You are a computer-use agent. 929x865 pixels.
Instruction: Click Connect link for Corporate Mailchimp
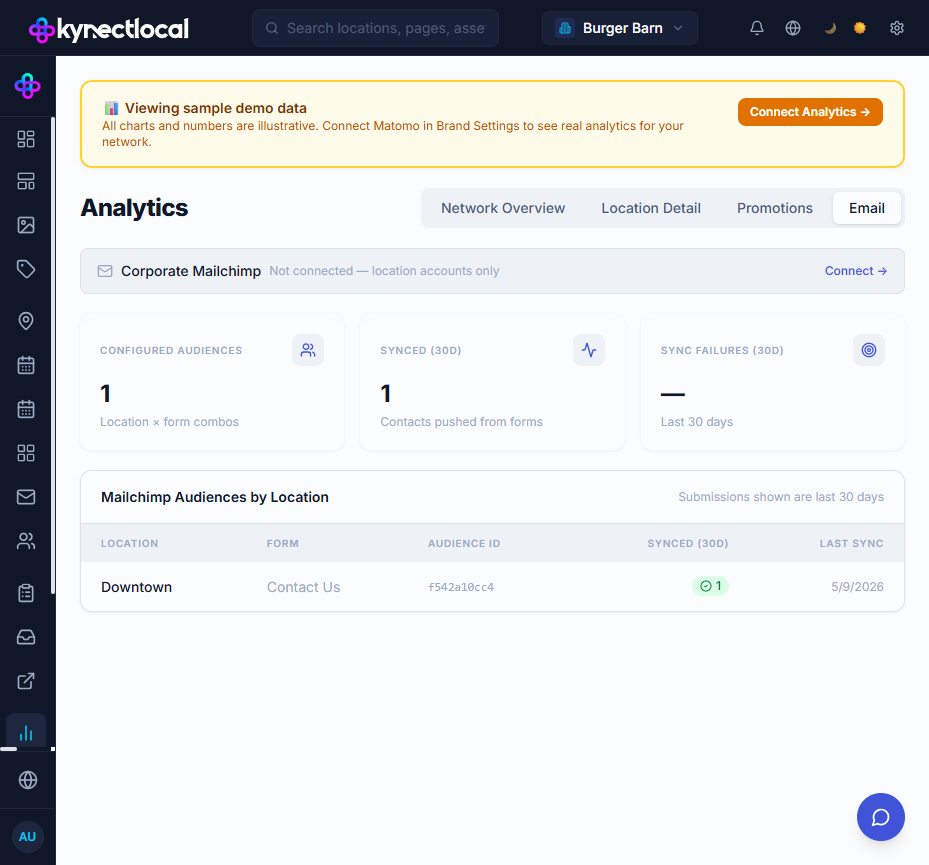pos(856,271)
